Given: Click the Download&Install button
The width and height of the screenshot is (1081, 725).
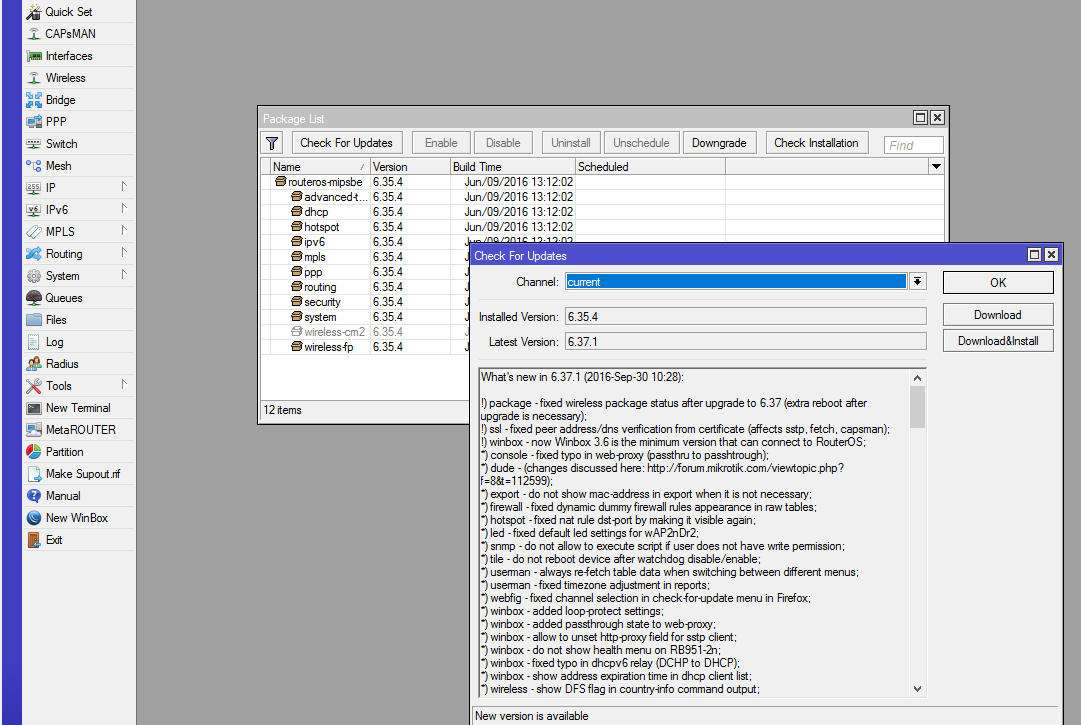Looking at the screenshot, I should pyautogui.click(x=997, y=341).
